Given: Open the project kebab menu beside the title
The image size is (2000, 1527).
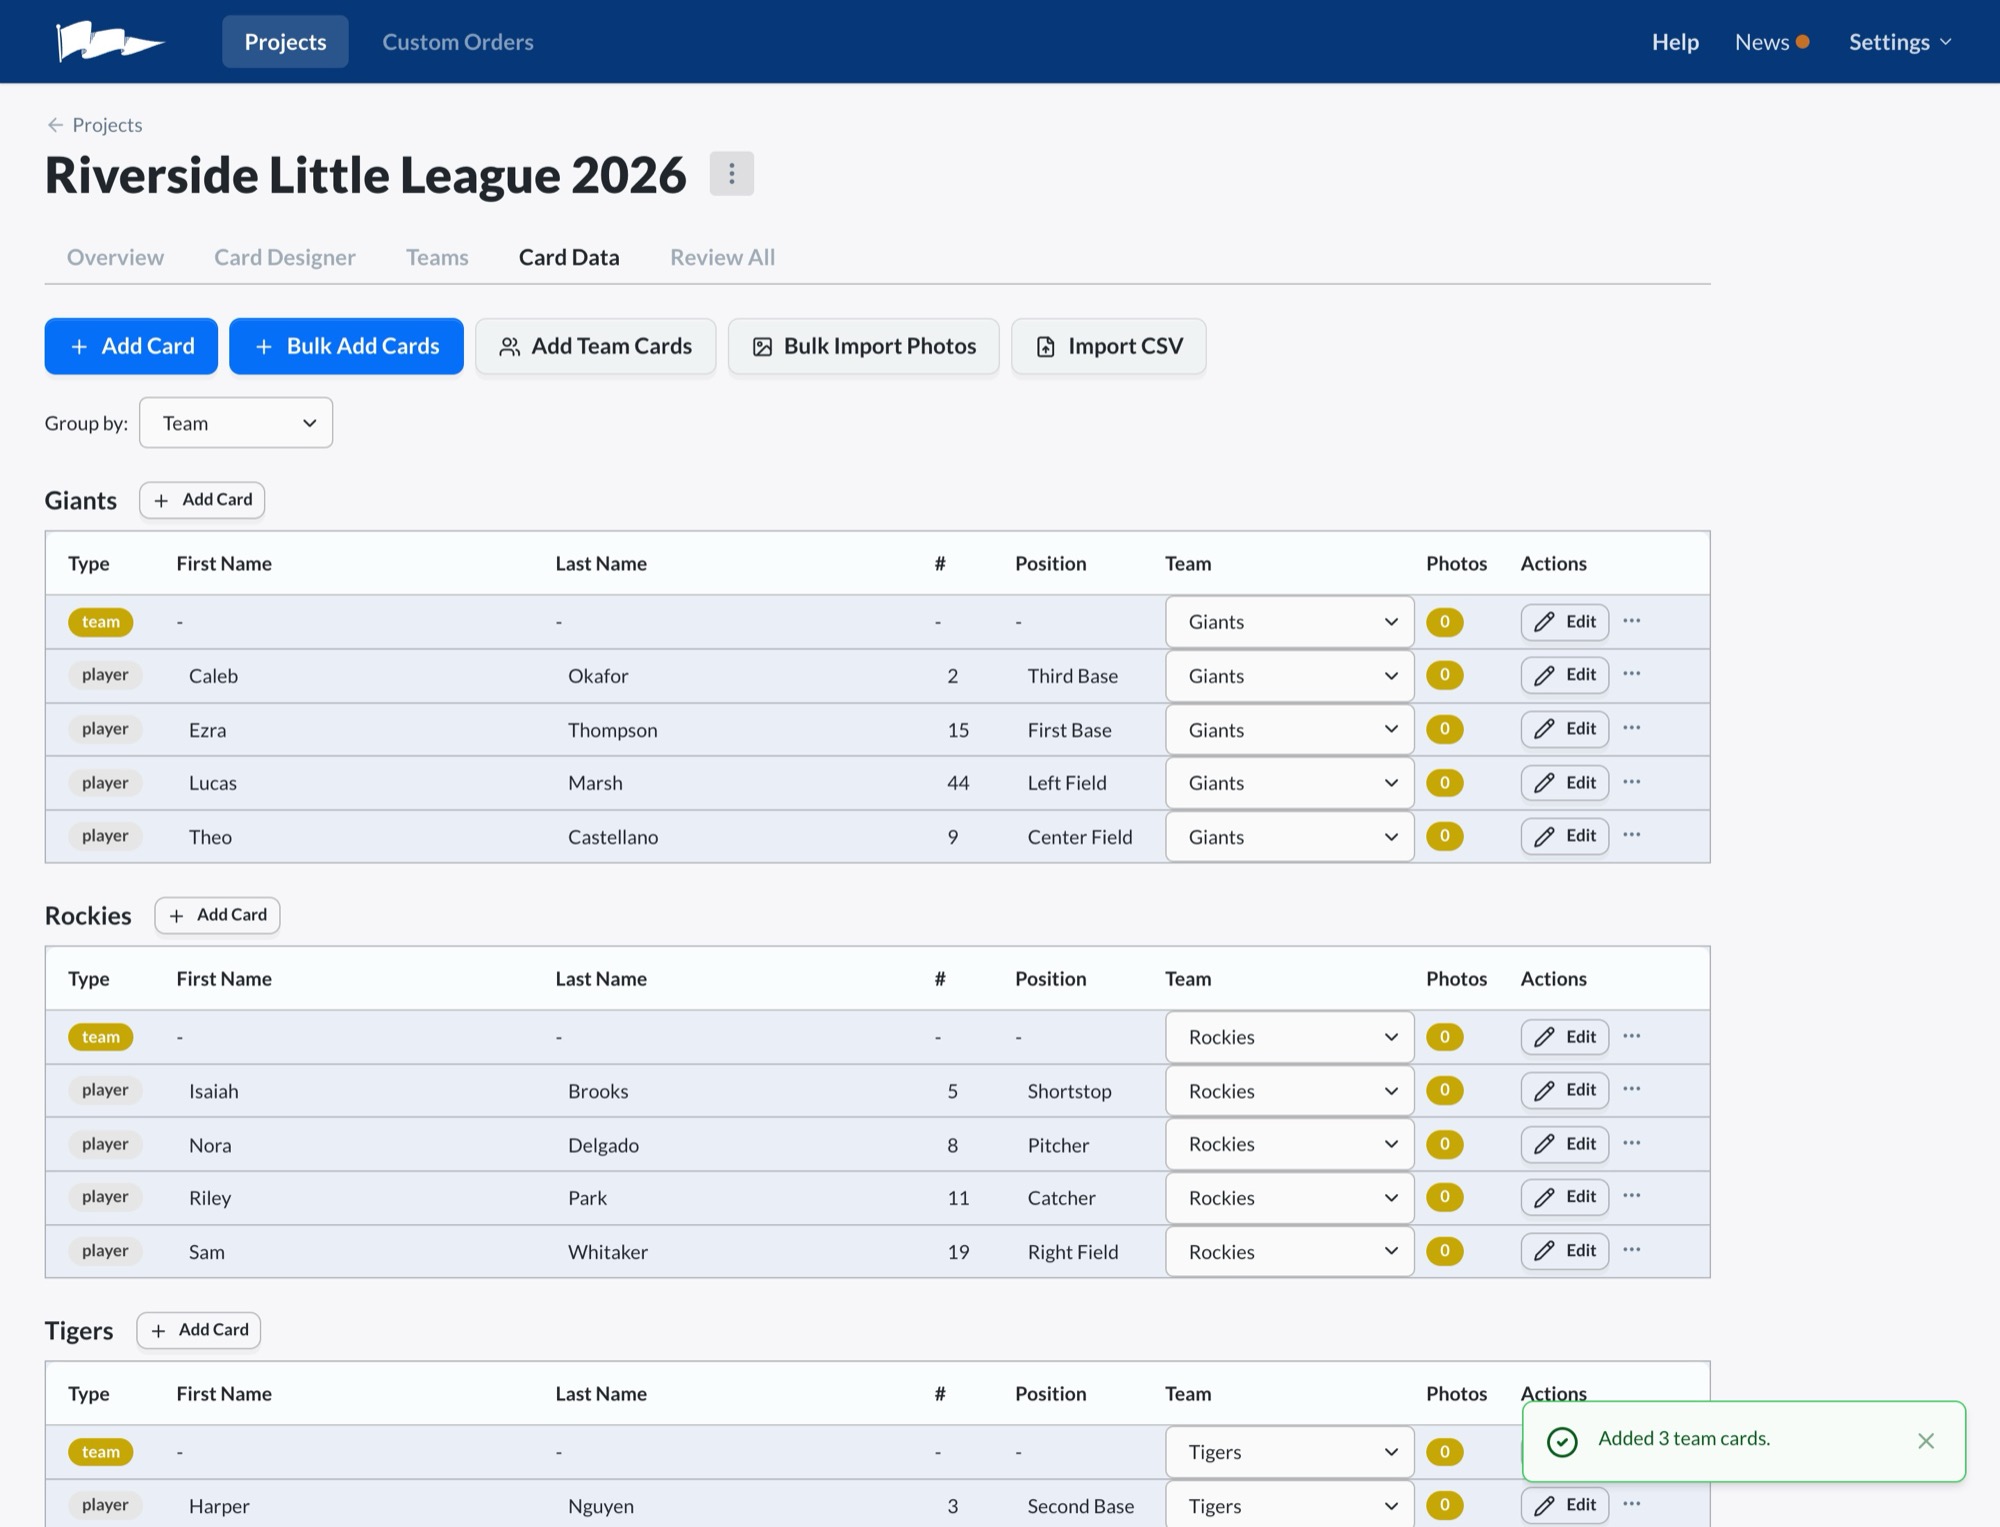Looking at the screenshot, I should [731, 174].
